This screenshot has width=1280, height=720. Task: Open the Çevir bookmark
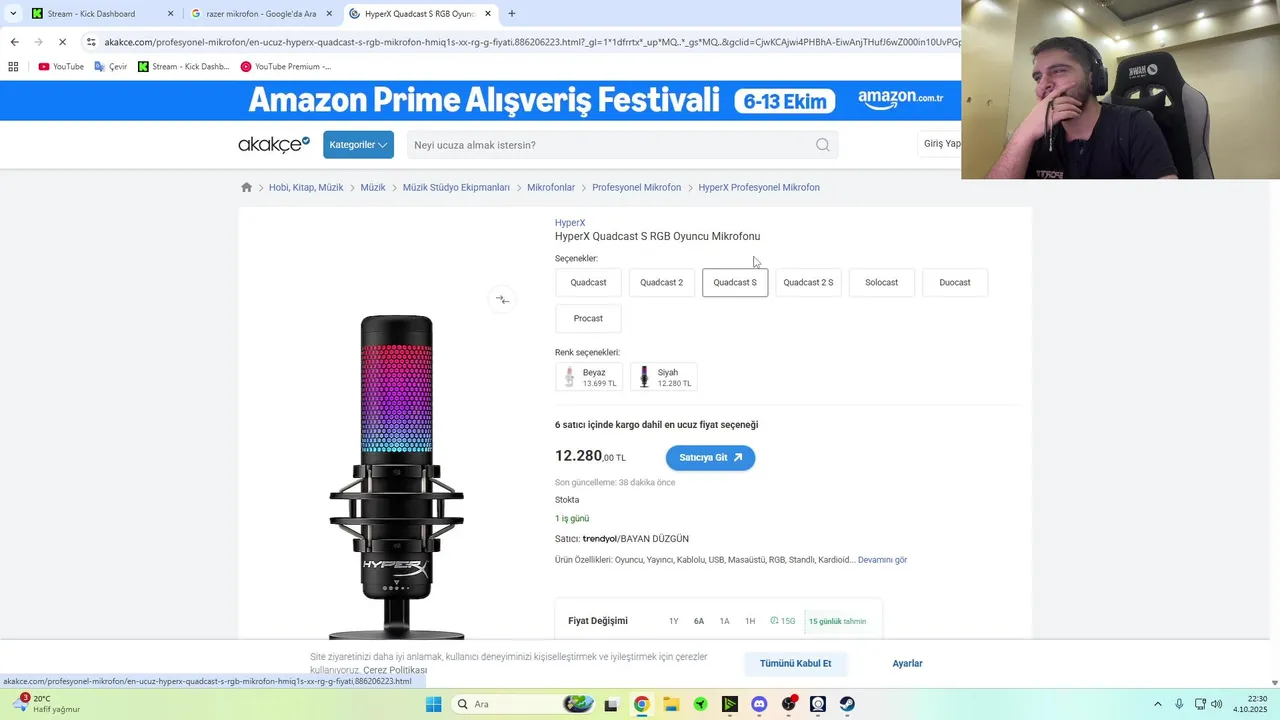[111, 67]
